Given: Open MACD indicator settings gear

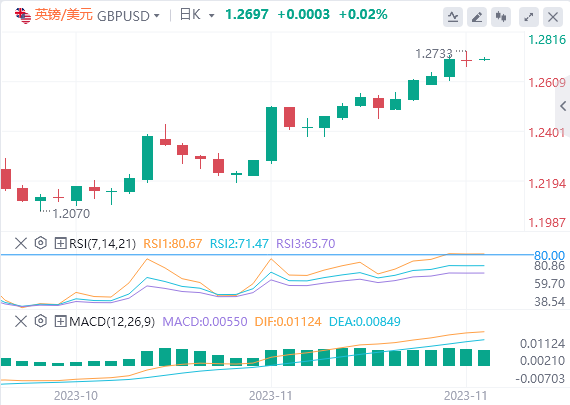Looking at the screenshot, I should coord(41,321).
